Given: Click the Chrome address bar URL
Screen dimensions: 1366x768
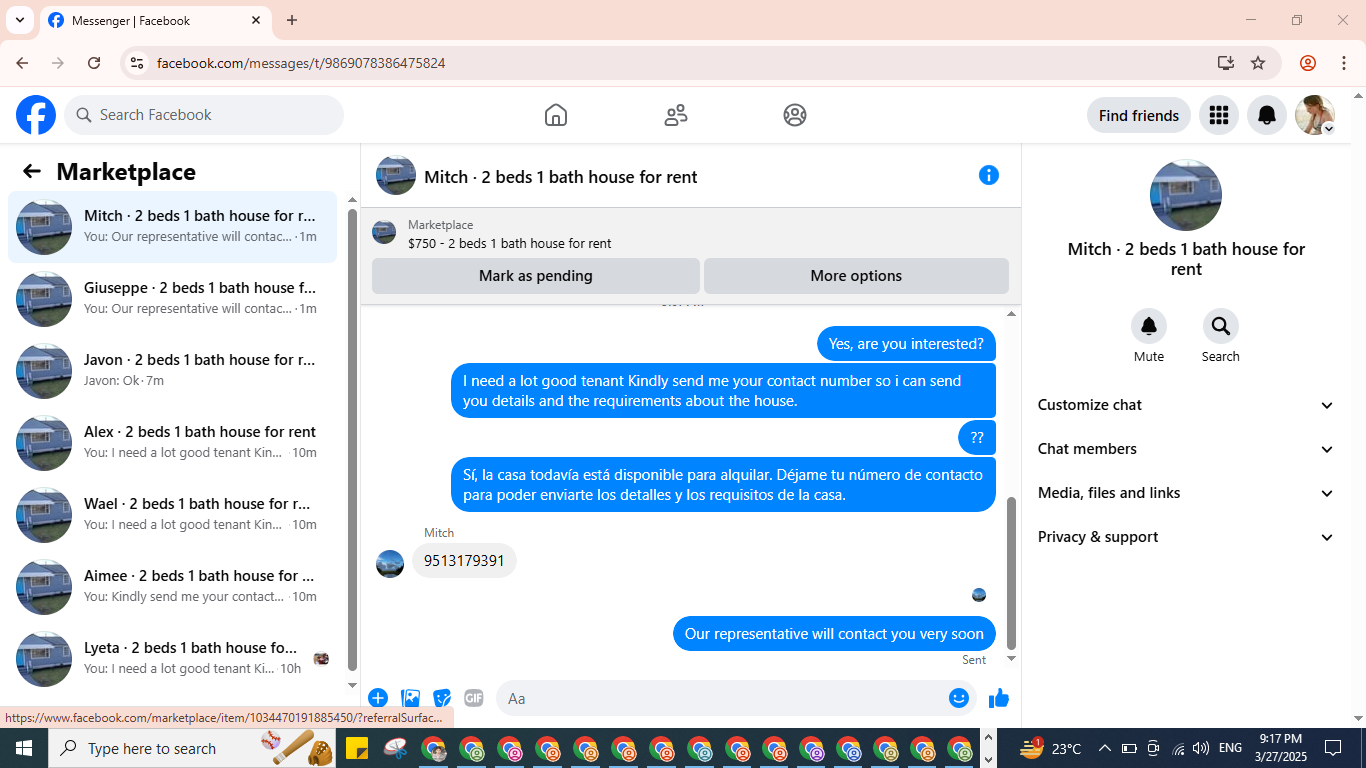Looking at the screenshot, I should pos(301,63).
